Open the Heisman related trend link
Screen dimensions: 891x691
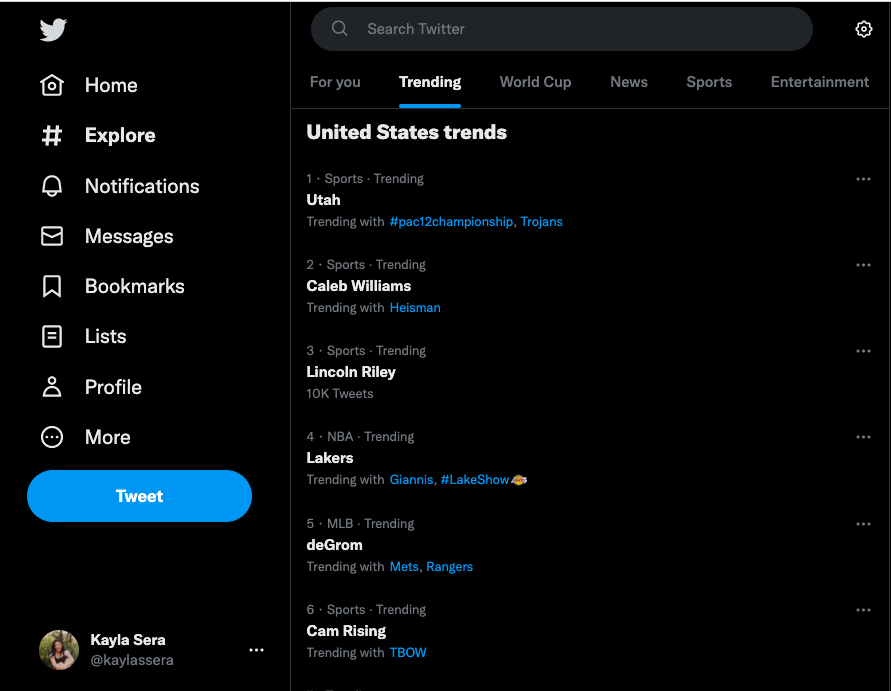[x=415, y=307]
